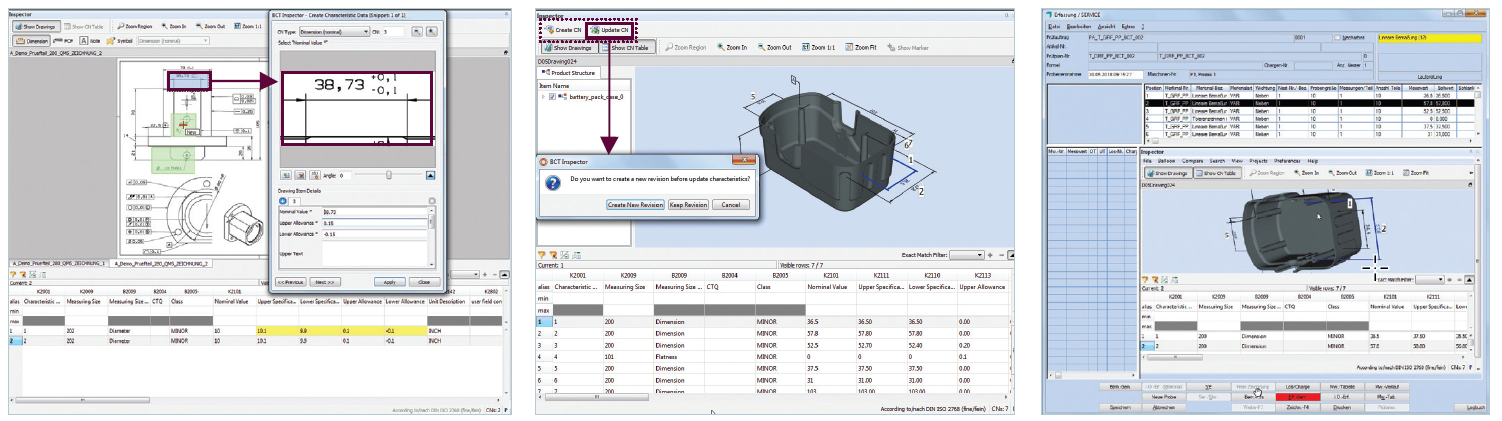The width and height of the screenshot is (1502, 421).
Task: Close the Create Characteristic Data dialog with Close
Action: tap(424, 282)
